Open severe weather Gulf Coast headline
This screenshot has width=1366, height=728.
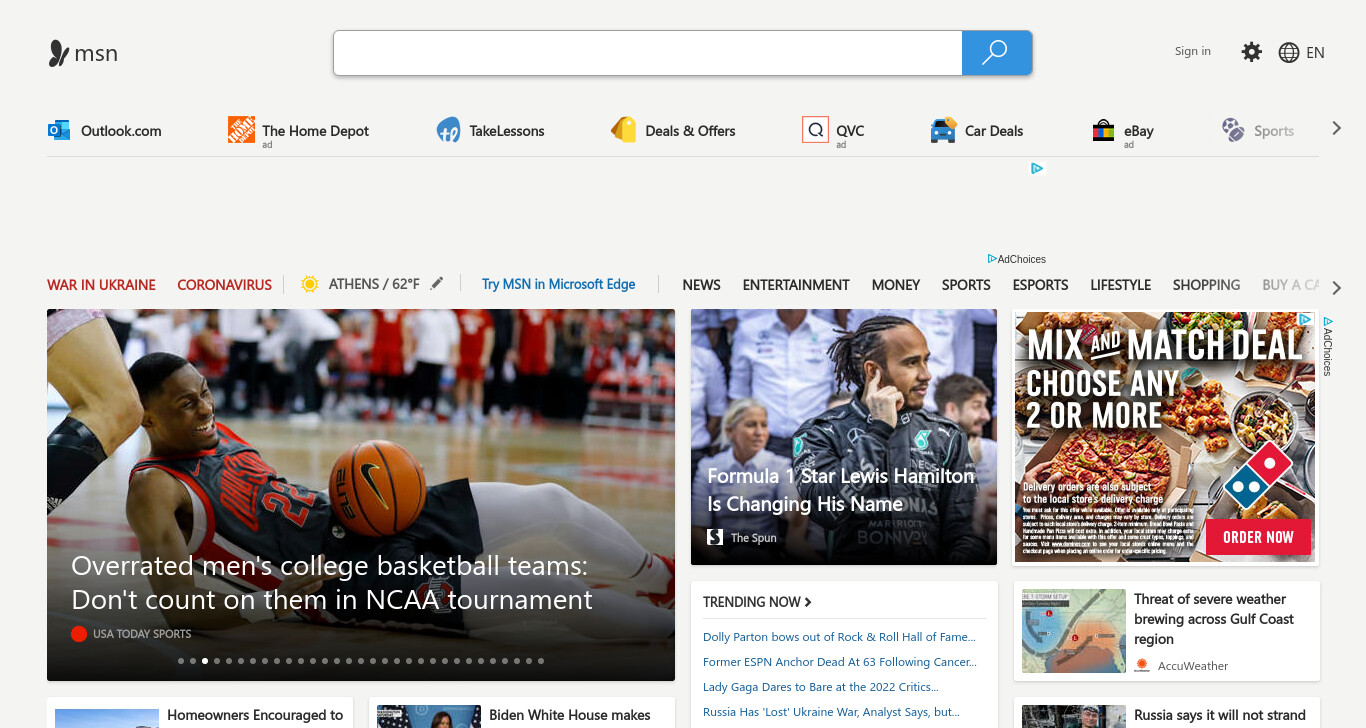pos(1214,619)
